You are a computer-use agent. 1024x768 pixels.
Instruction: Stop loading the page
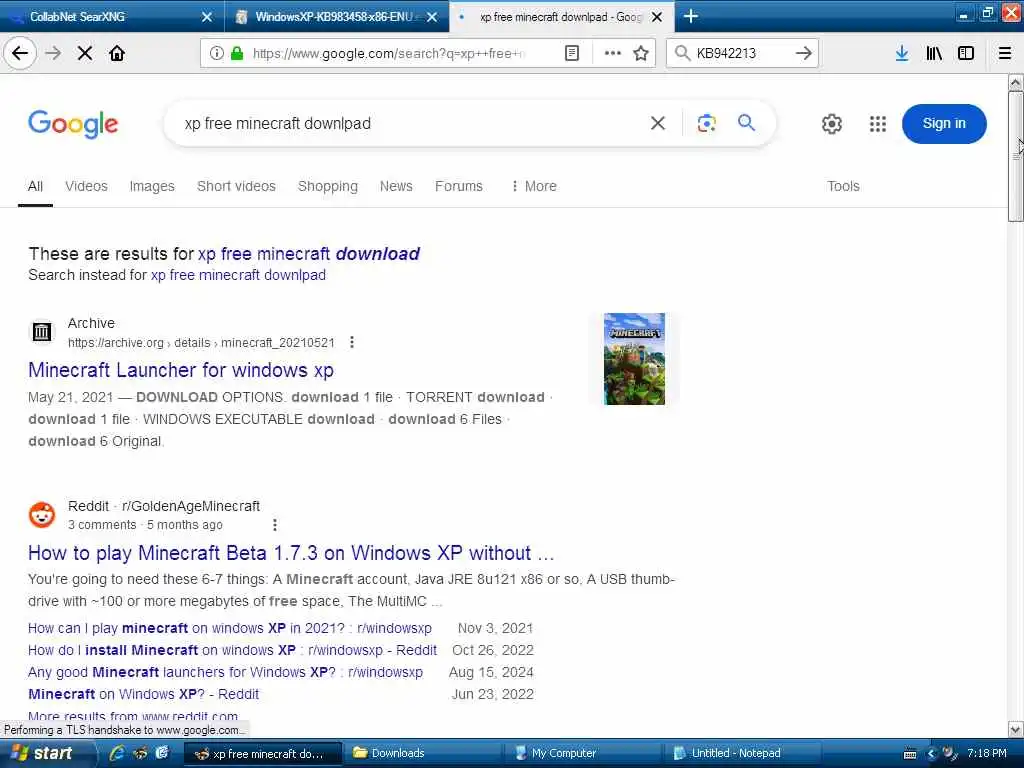[x=85, y=53]
